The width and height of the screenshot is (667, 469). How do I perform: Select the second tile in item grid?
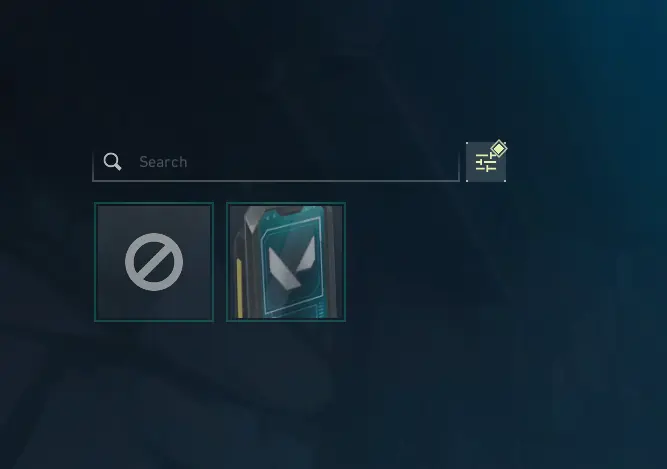tap(286, 262)
